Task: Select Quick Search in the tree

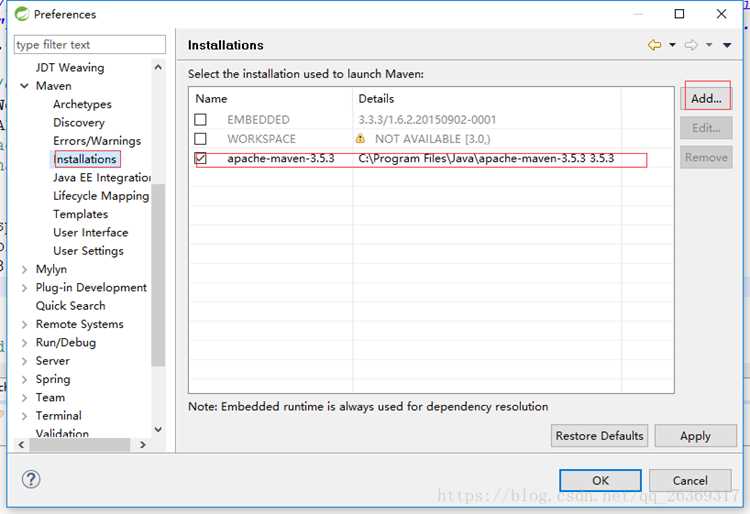Action: coord(70,306)
